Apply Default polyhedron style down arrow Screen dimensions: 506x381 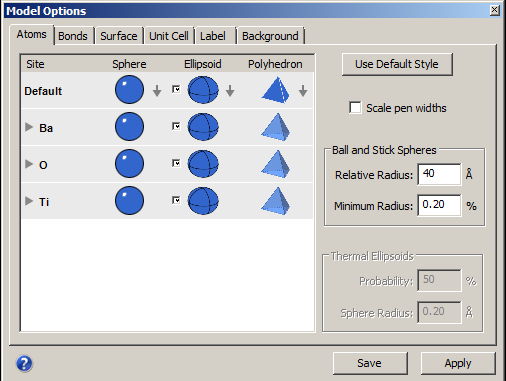303,91
